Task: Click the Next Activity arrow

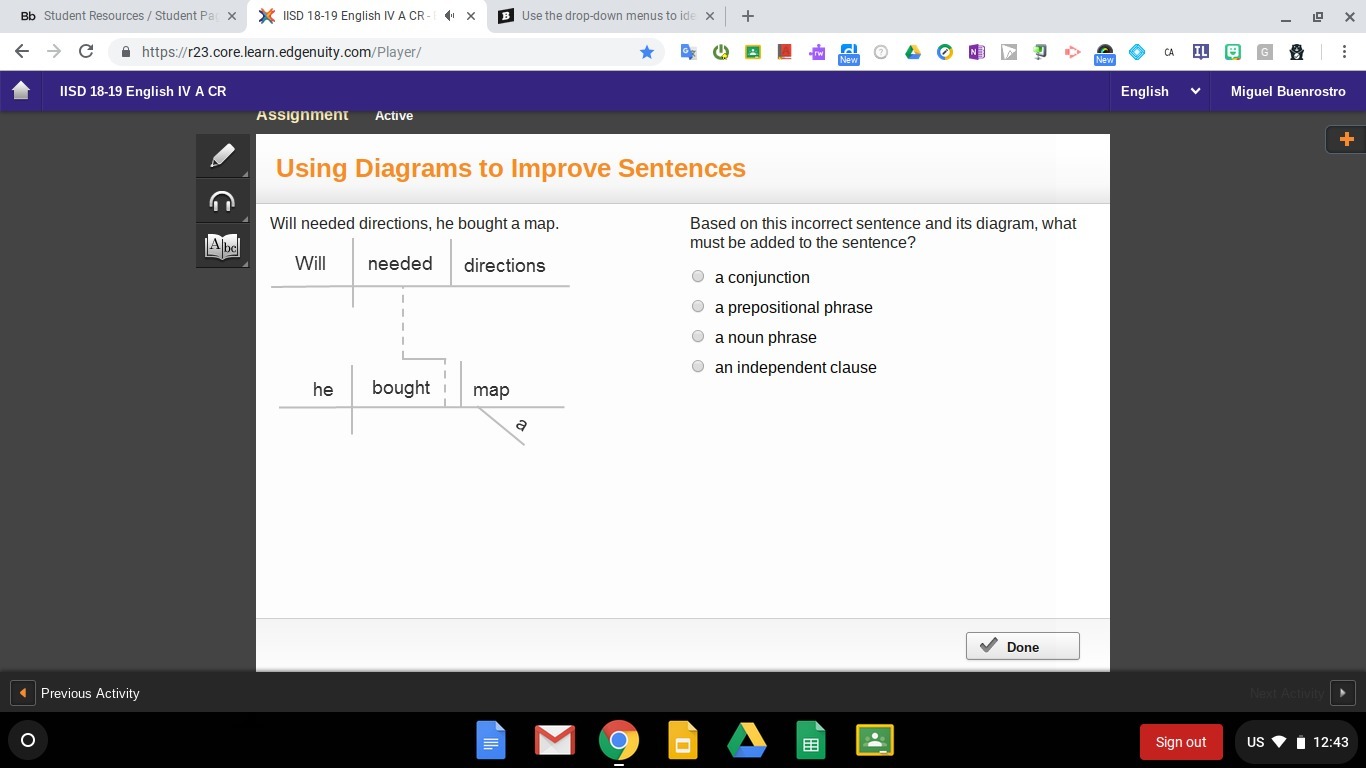Action: 1342,693
